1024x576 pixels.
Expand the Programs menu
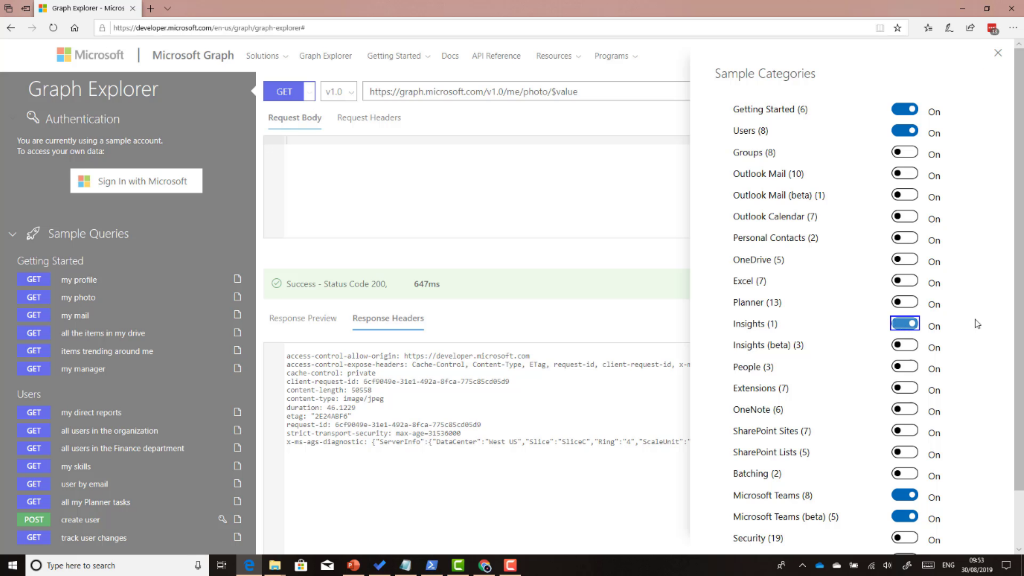(x=616, y=56)
